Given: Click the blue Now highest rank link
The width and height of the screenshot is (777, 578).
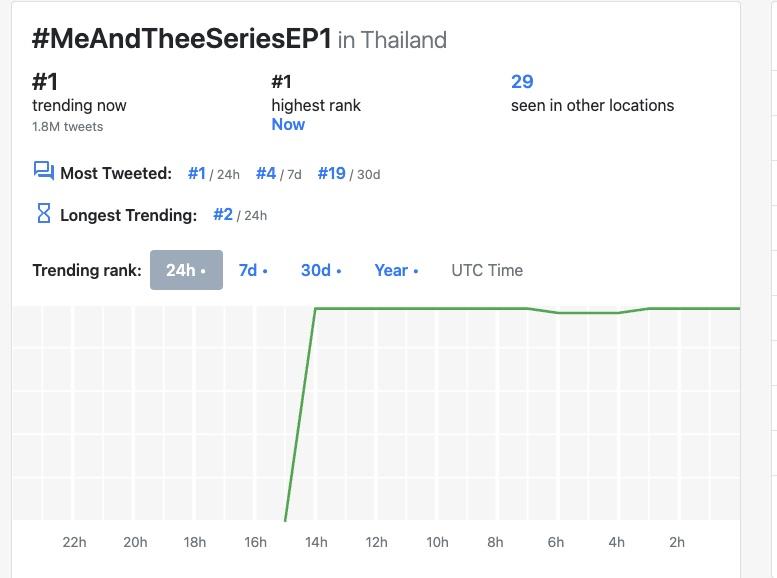Looking at the screenshot, I should point(288,124).
